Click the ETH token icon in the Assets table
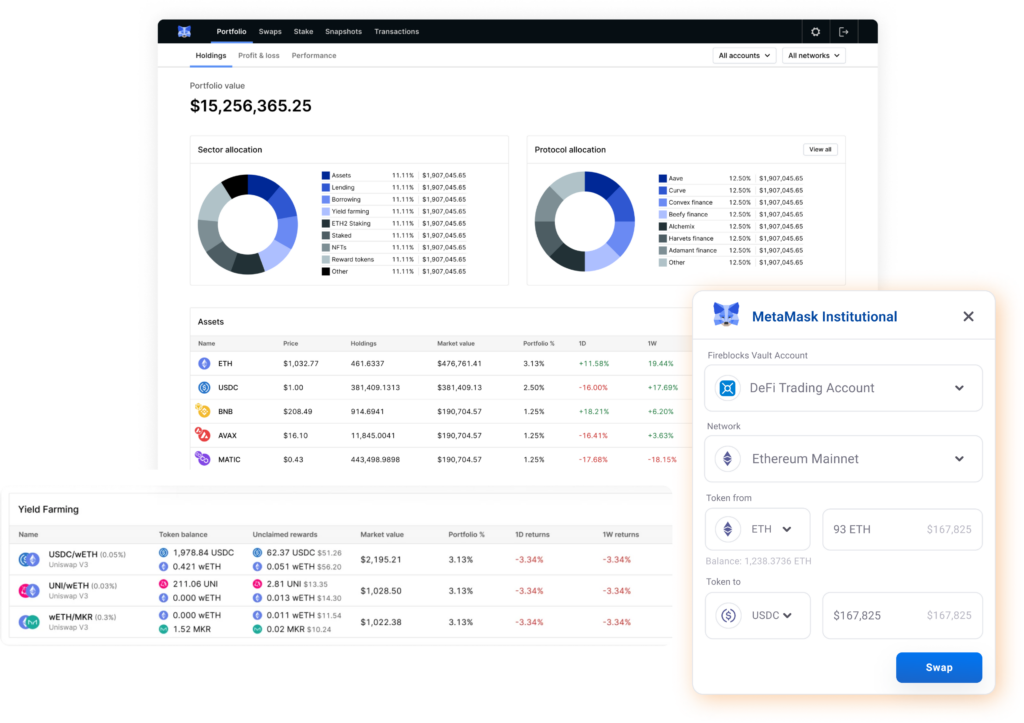The width and height of the screenshot is (1024, 723). (204, 363)
